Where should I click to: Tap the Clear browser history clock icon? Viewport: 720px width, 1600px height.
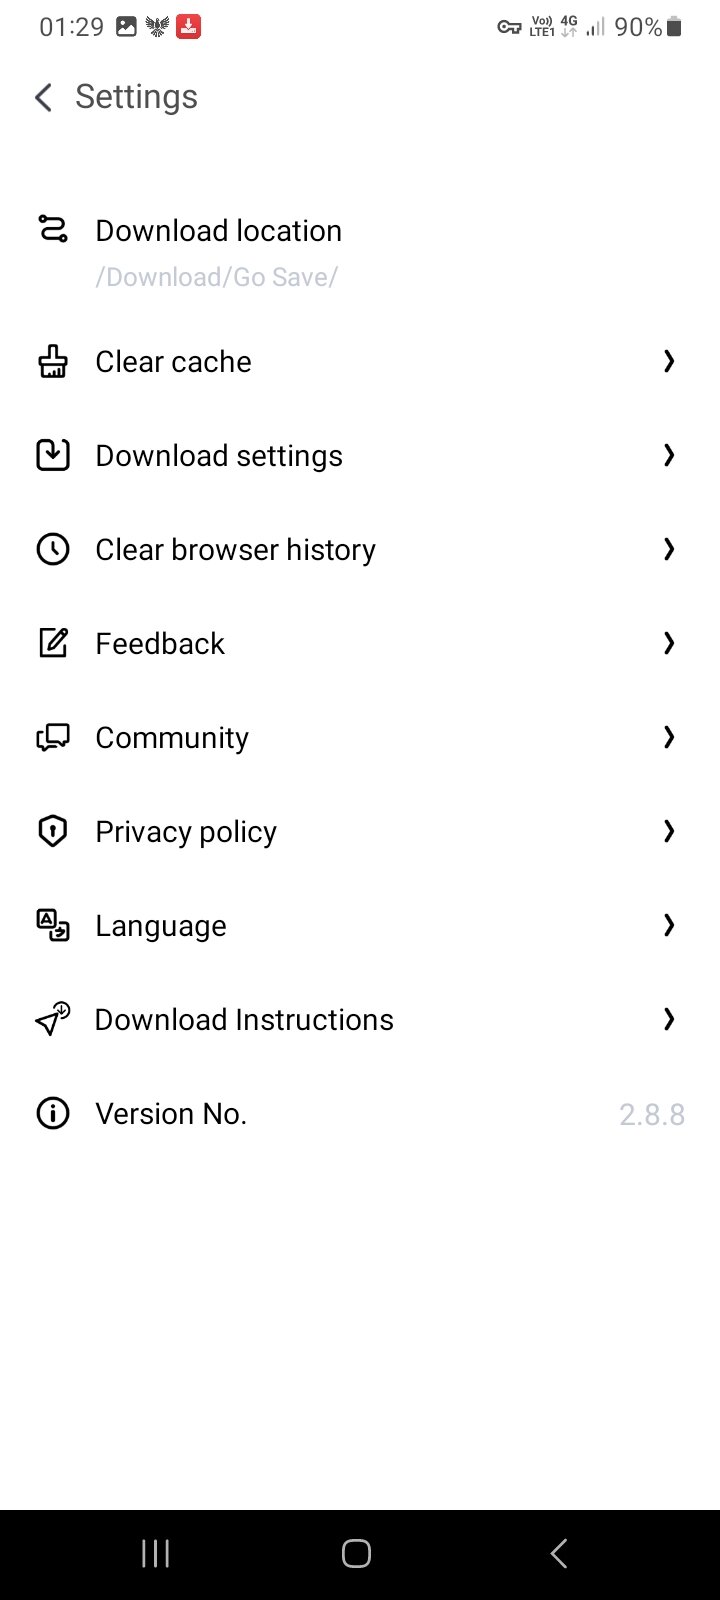click(52, 549)
